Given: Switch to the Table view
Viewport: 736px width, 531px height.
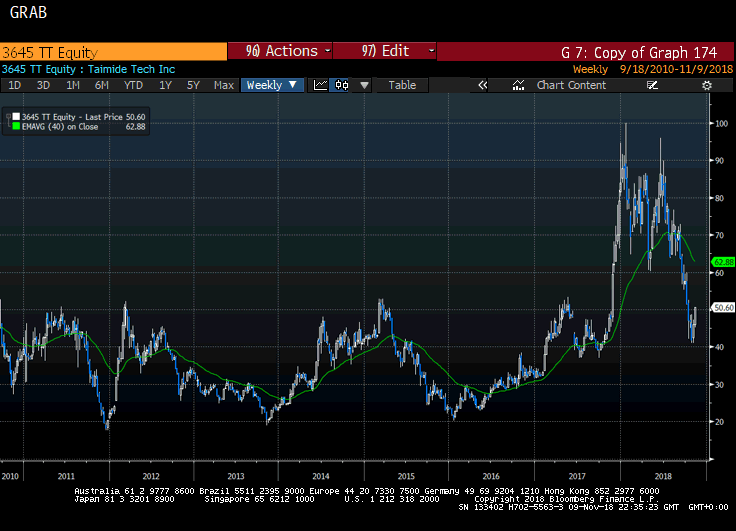Looking at the screenshot, I should (x=402, y=85).
